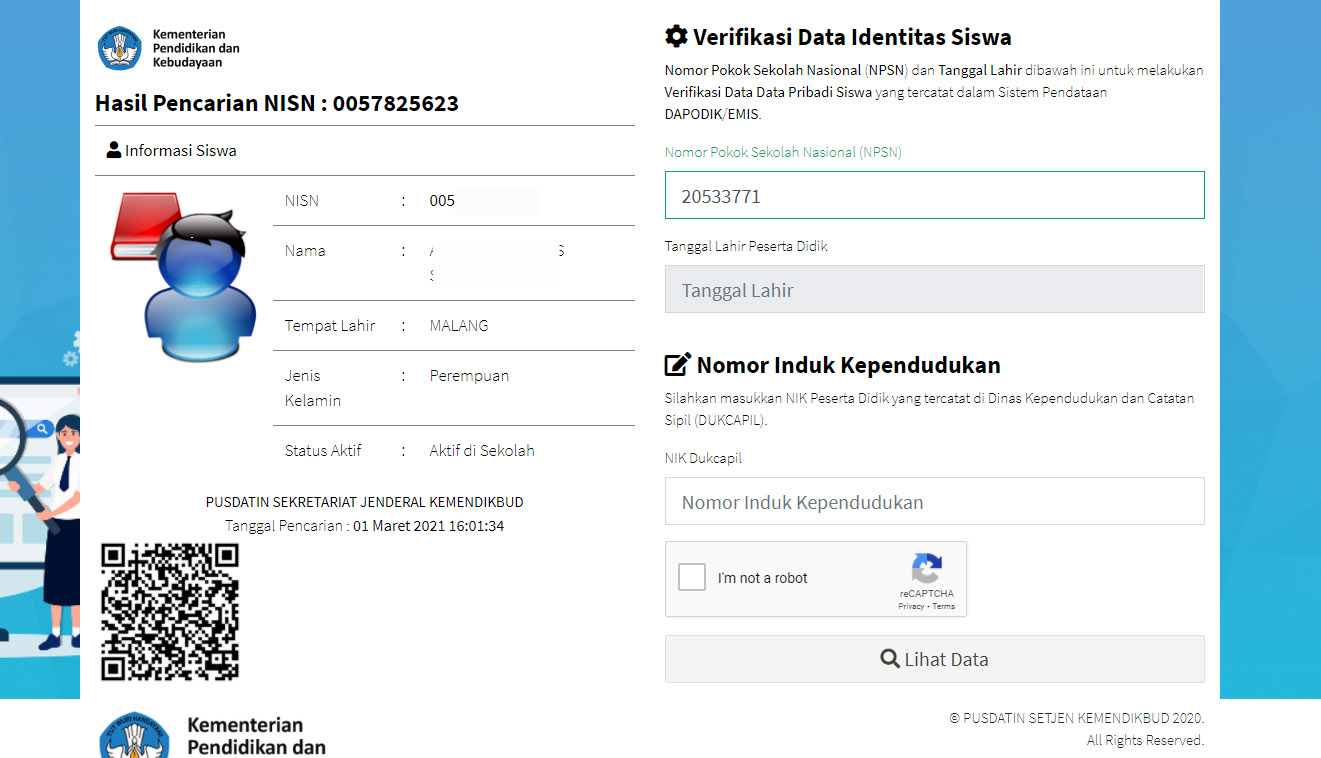This screenshot has width=1321, height=758.
Task: Open the reCAPTCHA Privacy link
Action: tap(910, 607)
